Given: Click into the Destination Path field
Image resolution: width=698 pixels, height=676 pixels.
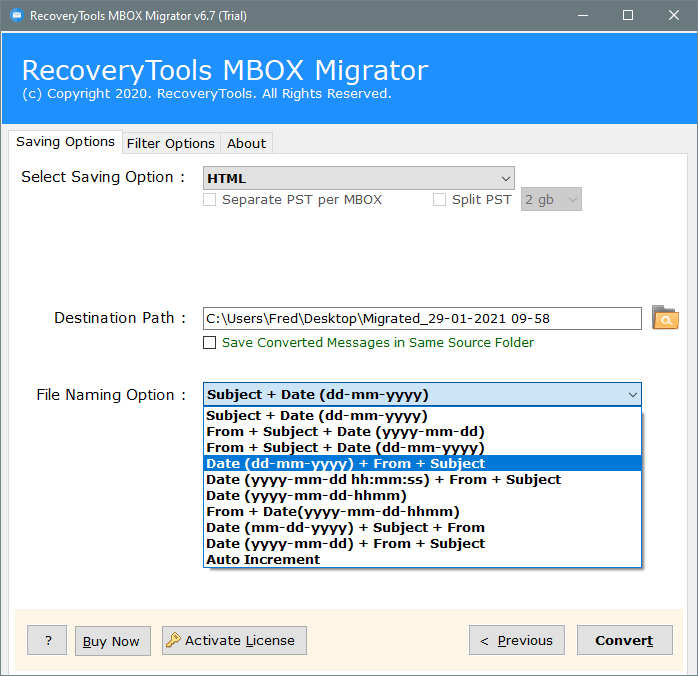Looking at the screenshot, I should coord(422,318).
